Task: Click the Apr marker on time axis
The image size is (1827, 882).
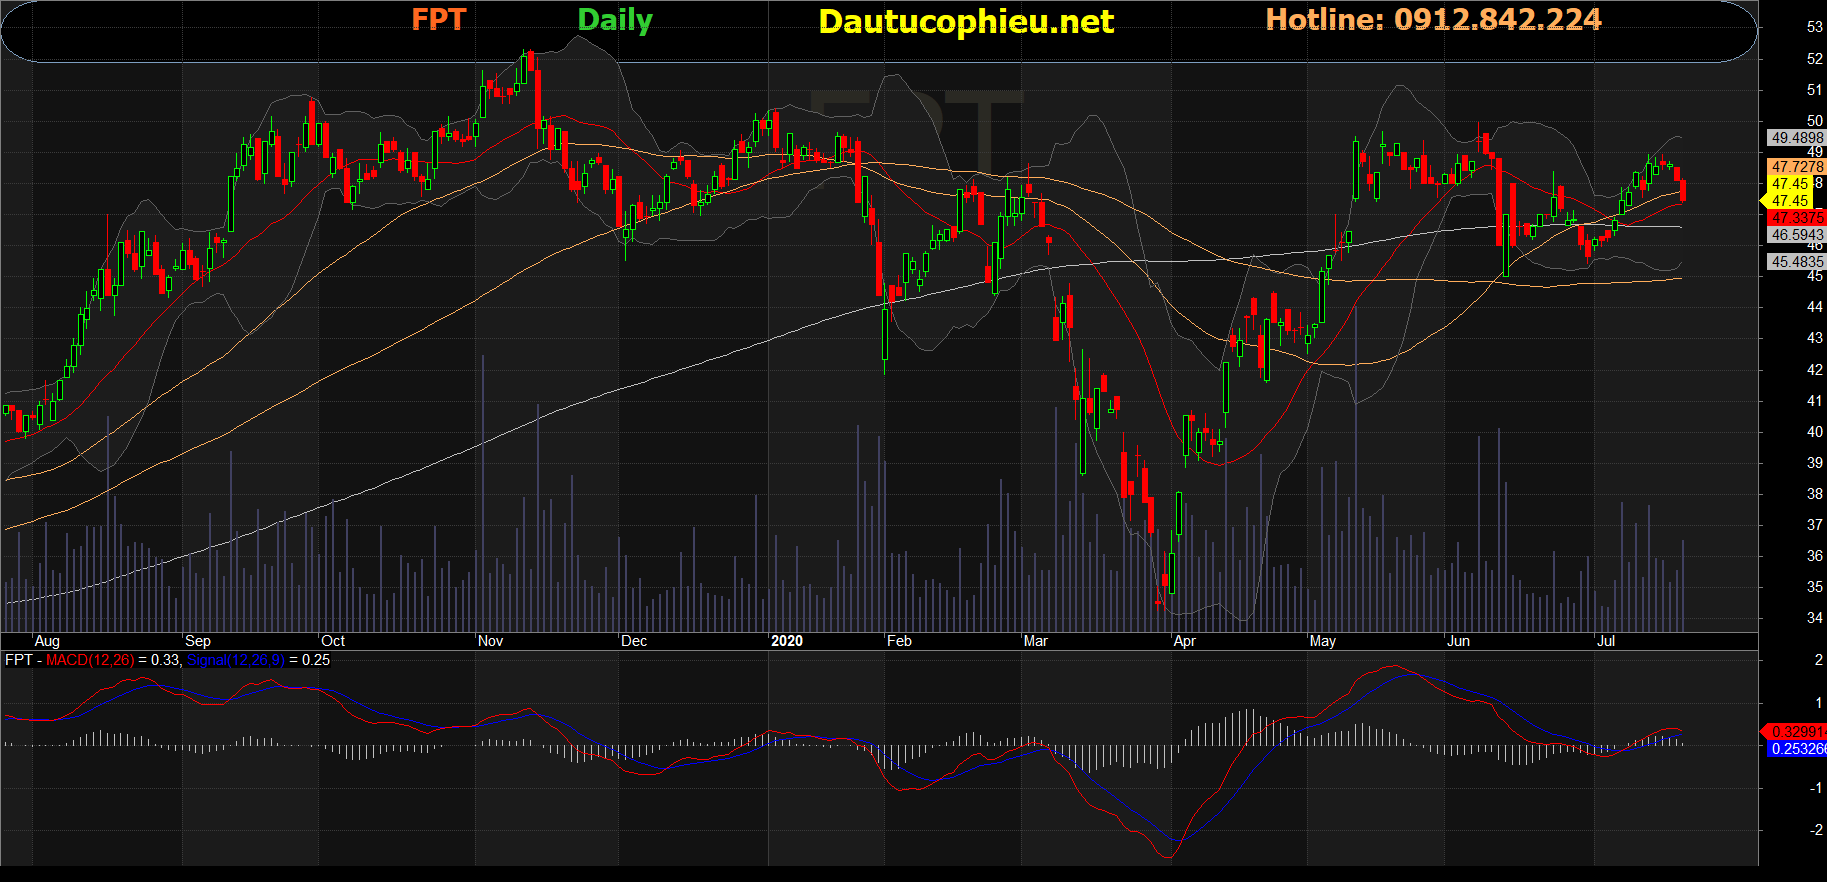Action: 1184,641
